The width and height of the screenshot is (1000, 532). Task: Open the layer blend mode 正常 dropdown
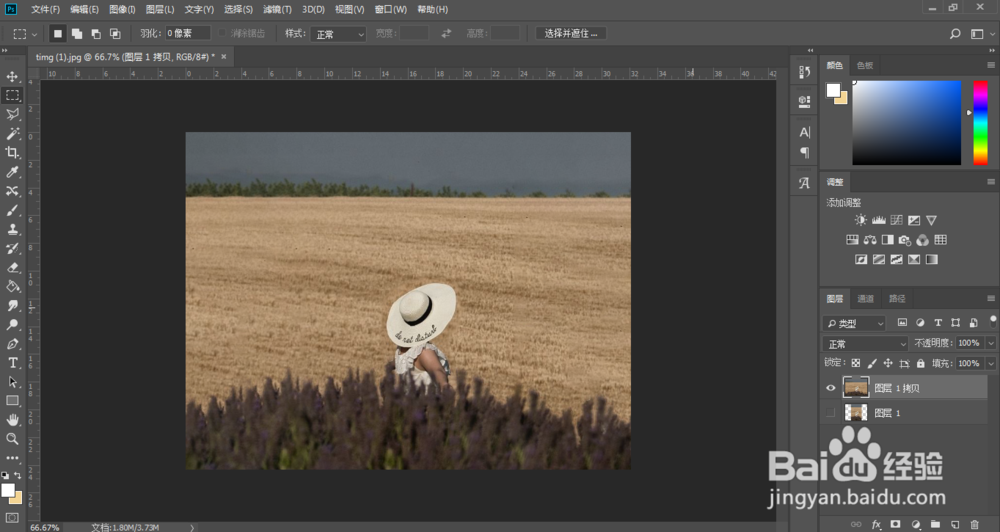tap(865, 344)
